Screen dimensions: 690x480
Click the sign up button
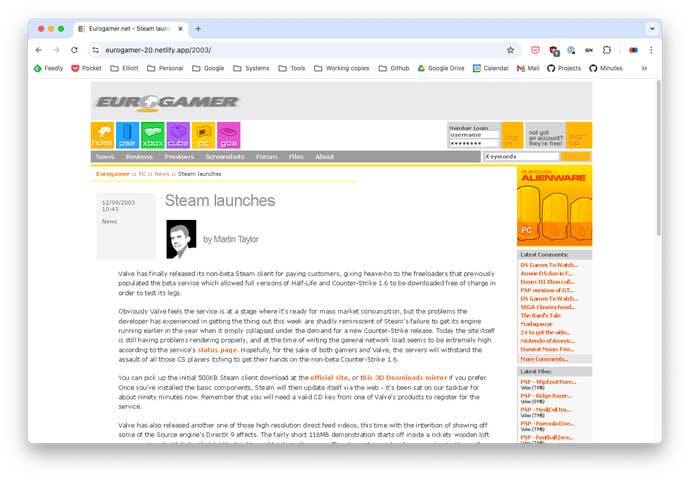[x=579, y=136]
